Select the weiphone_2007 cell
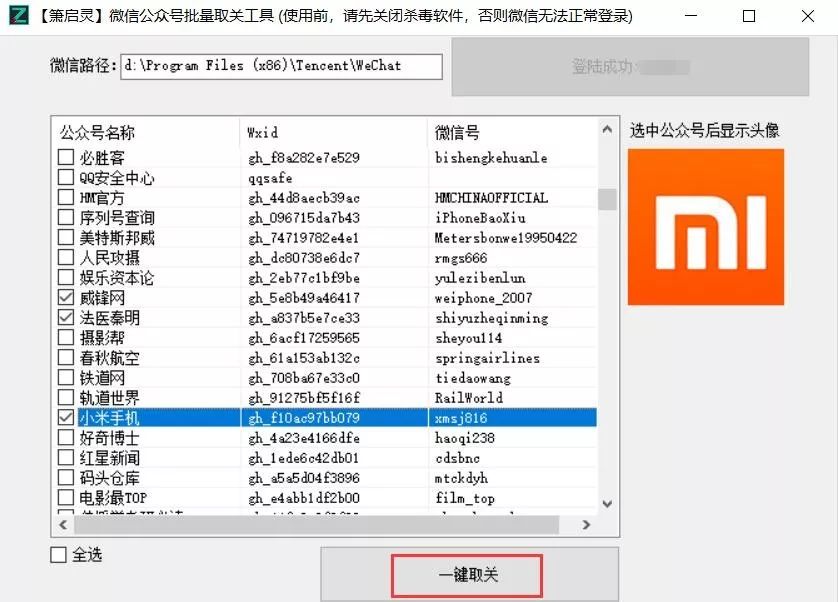 [x=484, y=298]
